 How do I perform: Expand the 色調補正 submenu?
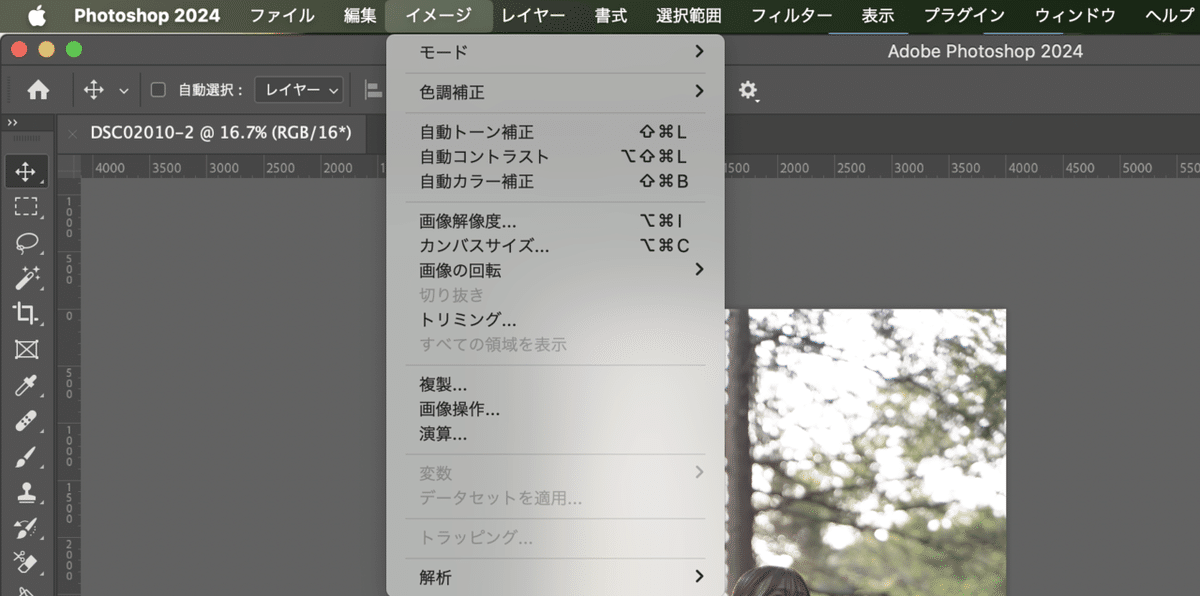point(555,92)
